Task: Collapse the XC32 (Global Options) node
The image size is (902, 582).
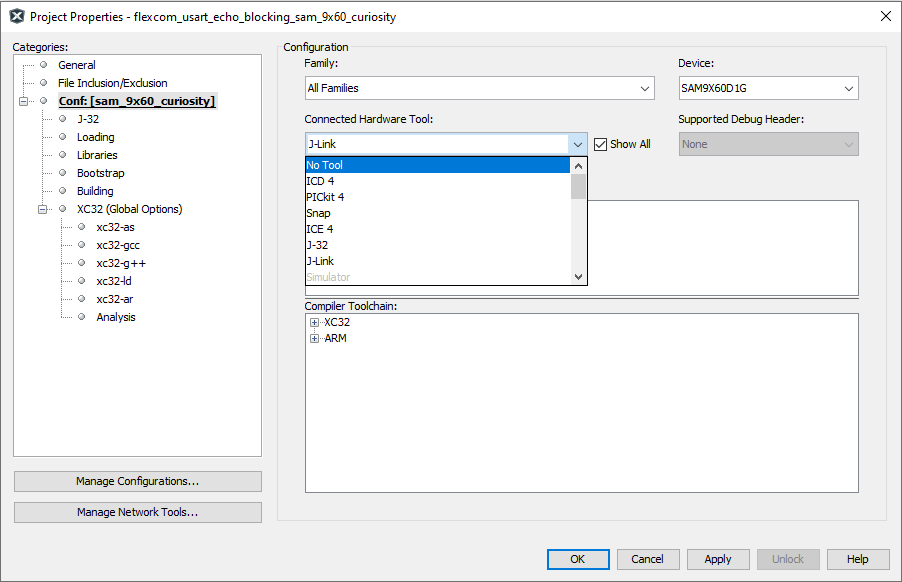Action: click(x=43, y=209)
